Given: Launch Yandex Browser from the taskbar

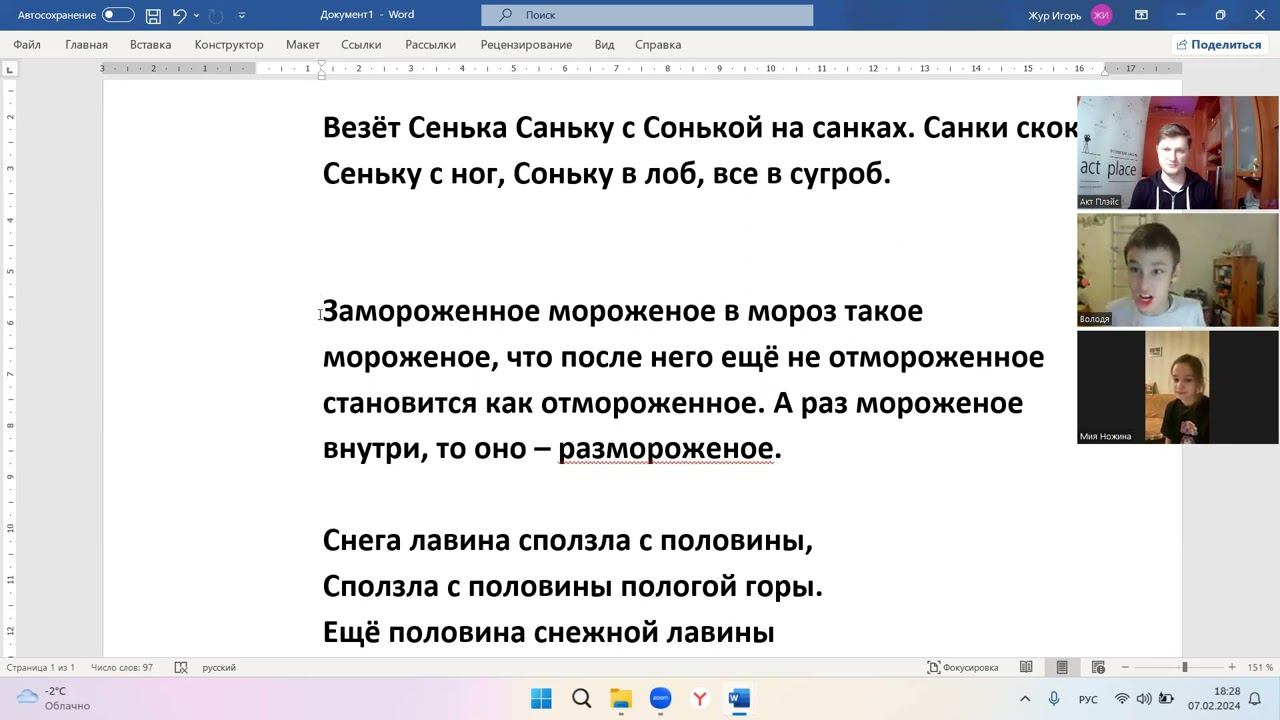Looking at the screenshot, I should click(x=700, y=698).
